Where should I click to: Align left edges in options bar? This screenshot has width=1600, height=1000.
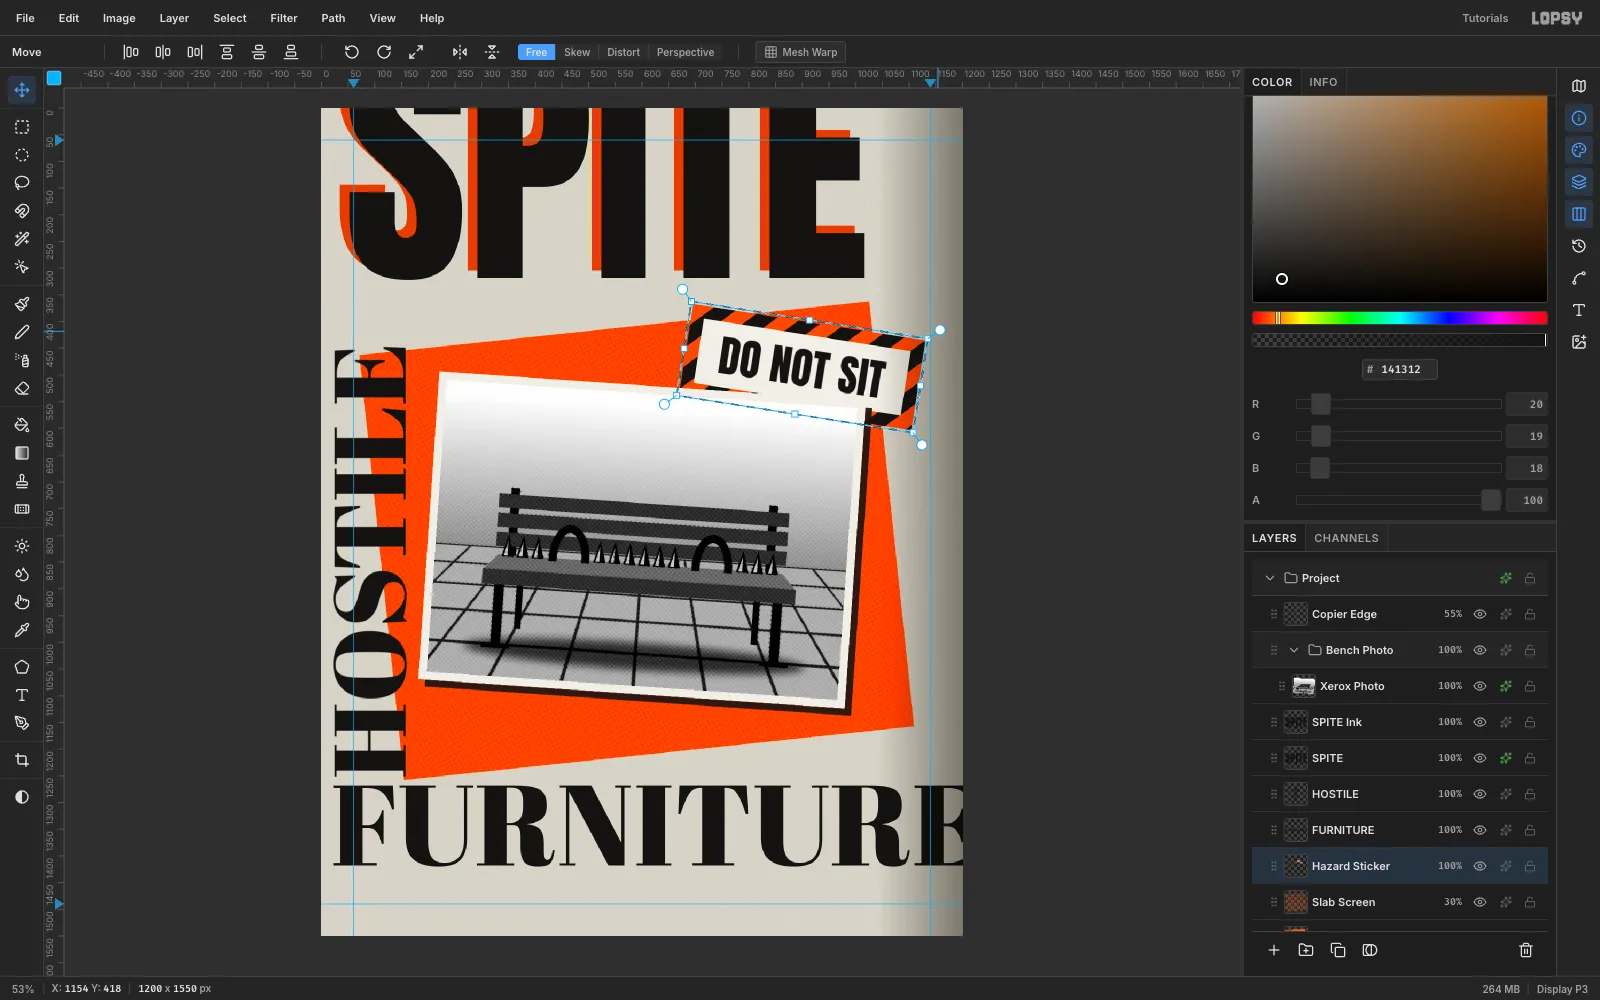[131, 52]
